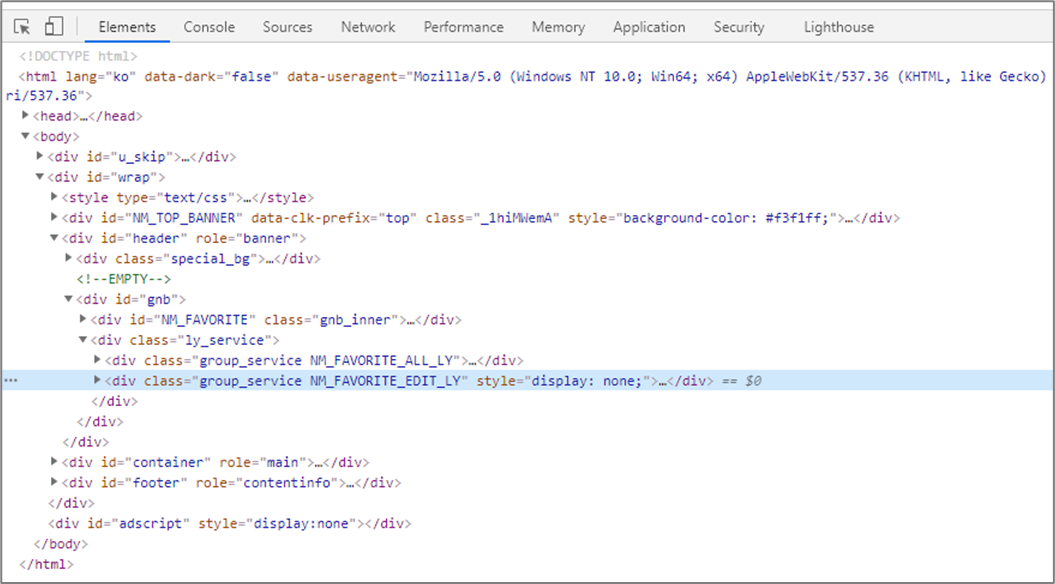Go to the Security tab
Screen dimensions: 1055x584
(739, 28)
